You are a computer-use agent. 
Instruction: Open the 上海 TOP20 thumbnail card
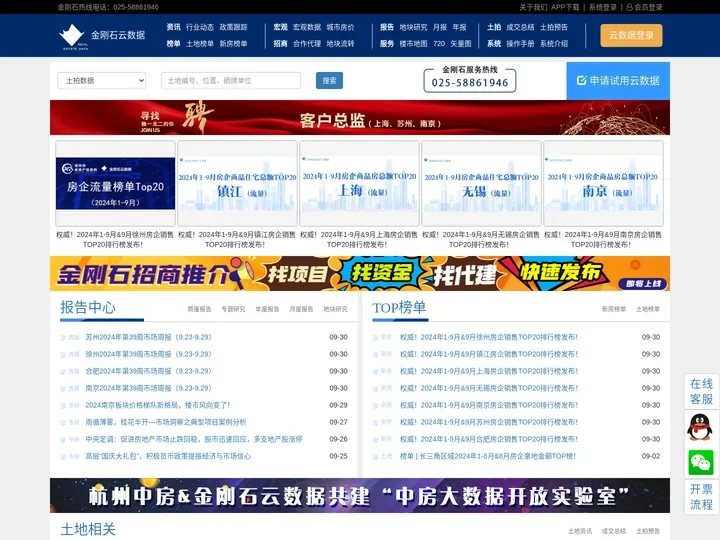[360, 183]
